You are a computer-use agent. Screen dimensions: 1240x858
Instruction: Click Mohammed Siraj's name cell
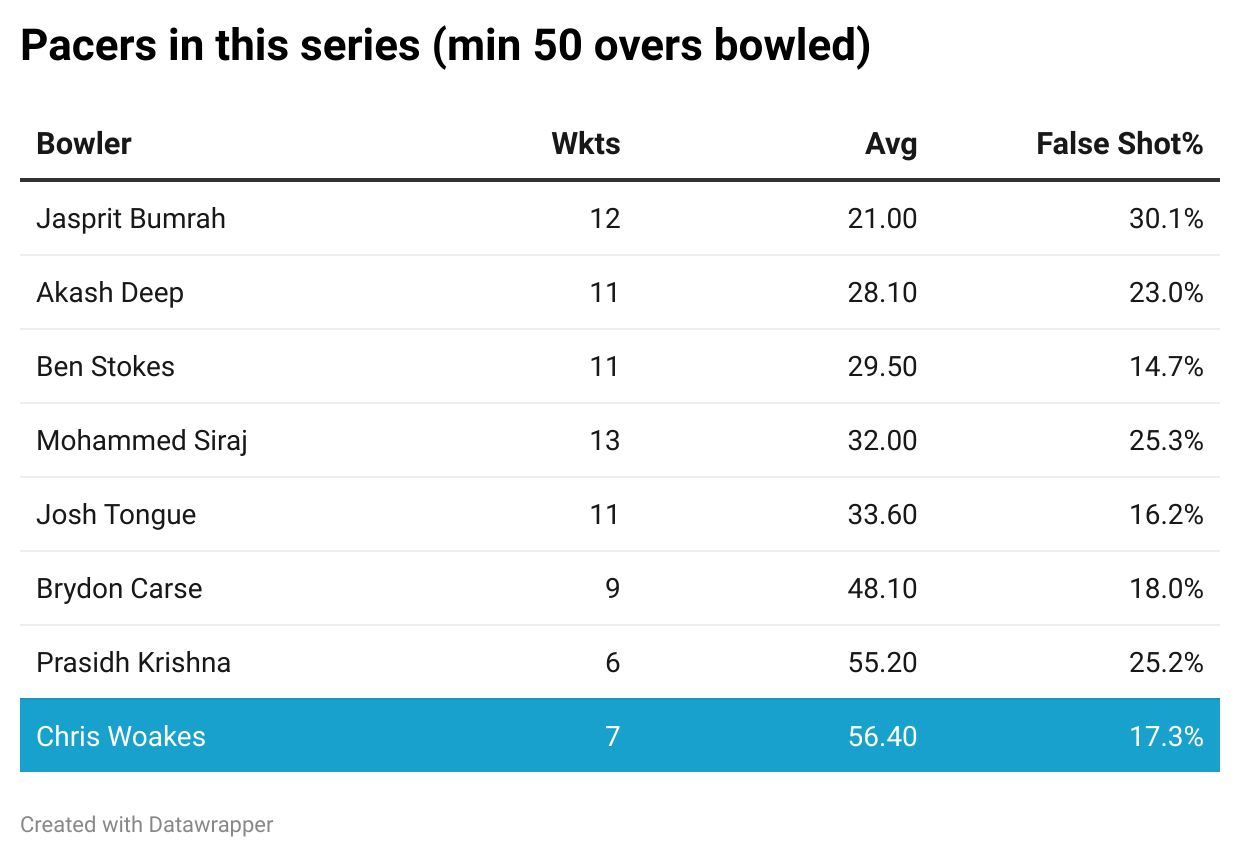(x=142, y=440)
